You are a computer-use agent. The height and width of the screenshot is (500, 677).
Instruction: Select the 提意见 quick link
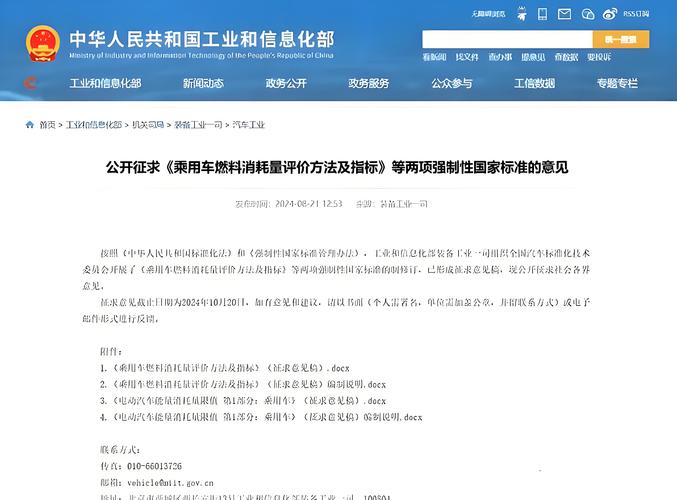coord(533,57)
